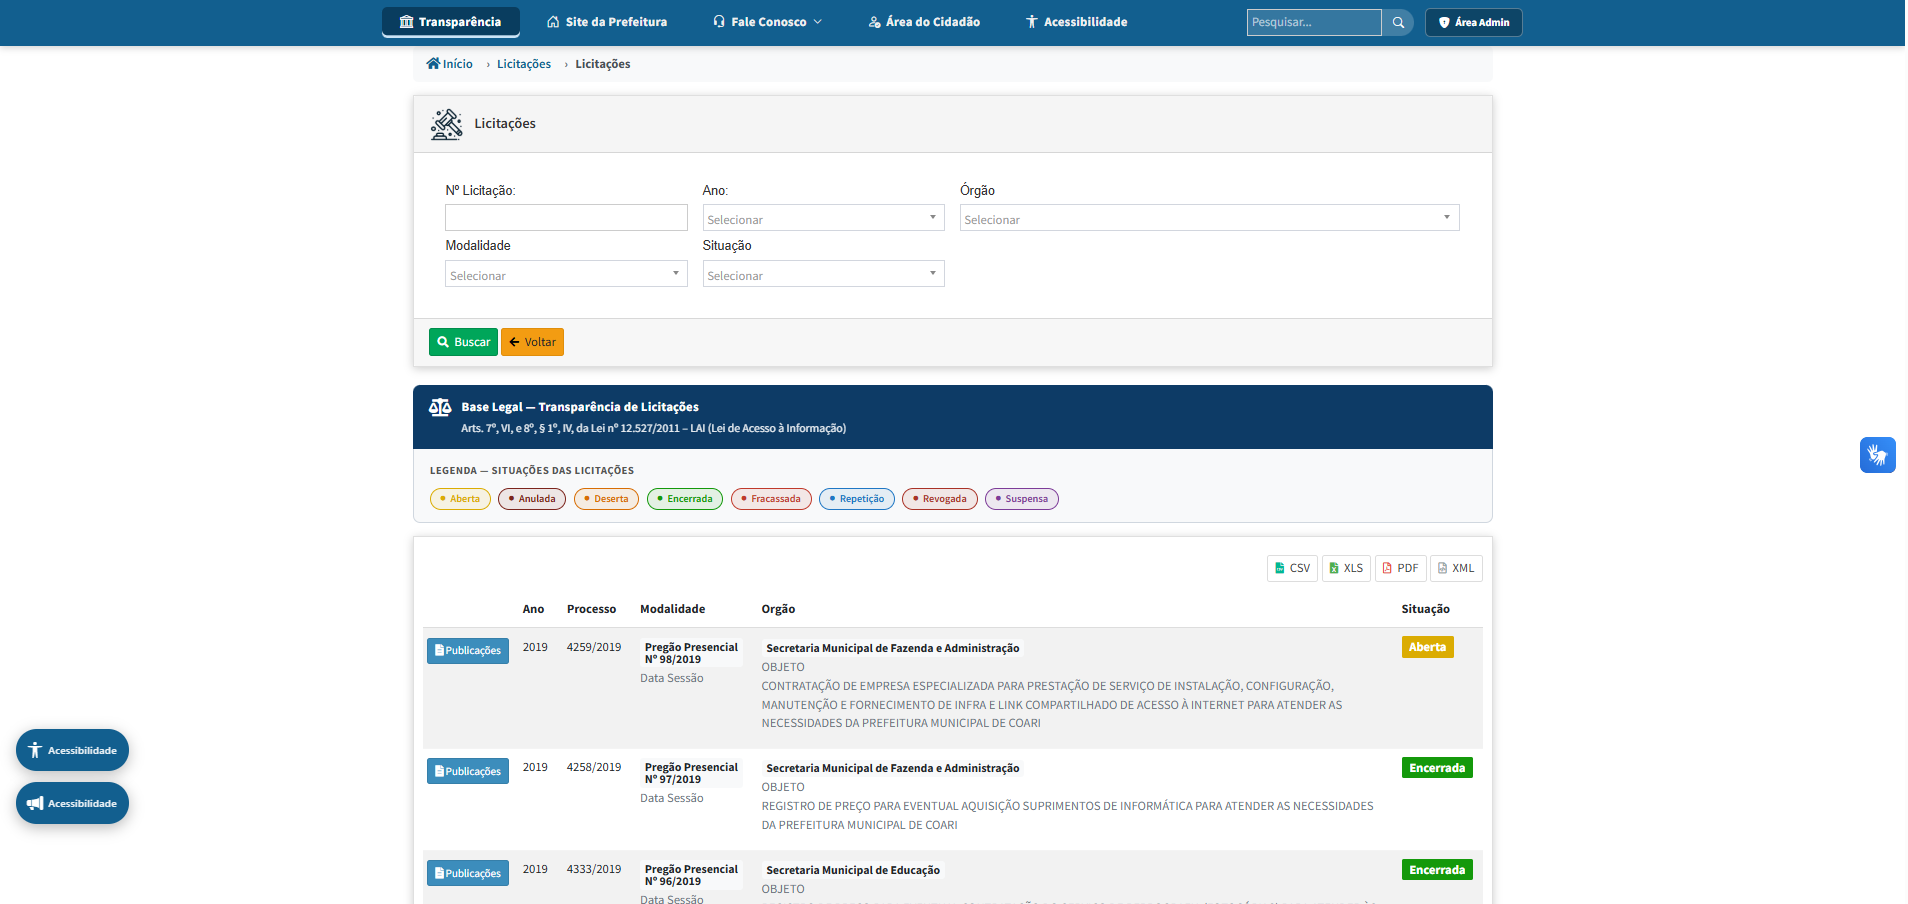1908x904 pixels.
Task: Select the Anulada legend badge
Action: coord(532,499)
